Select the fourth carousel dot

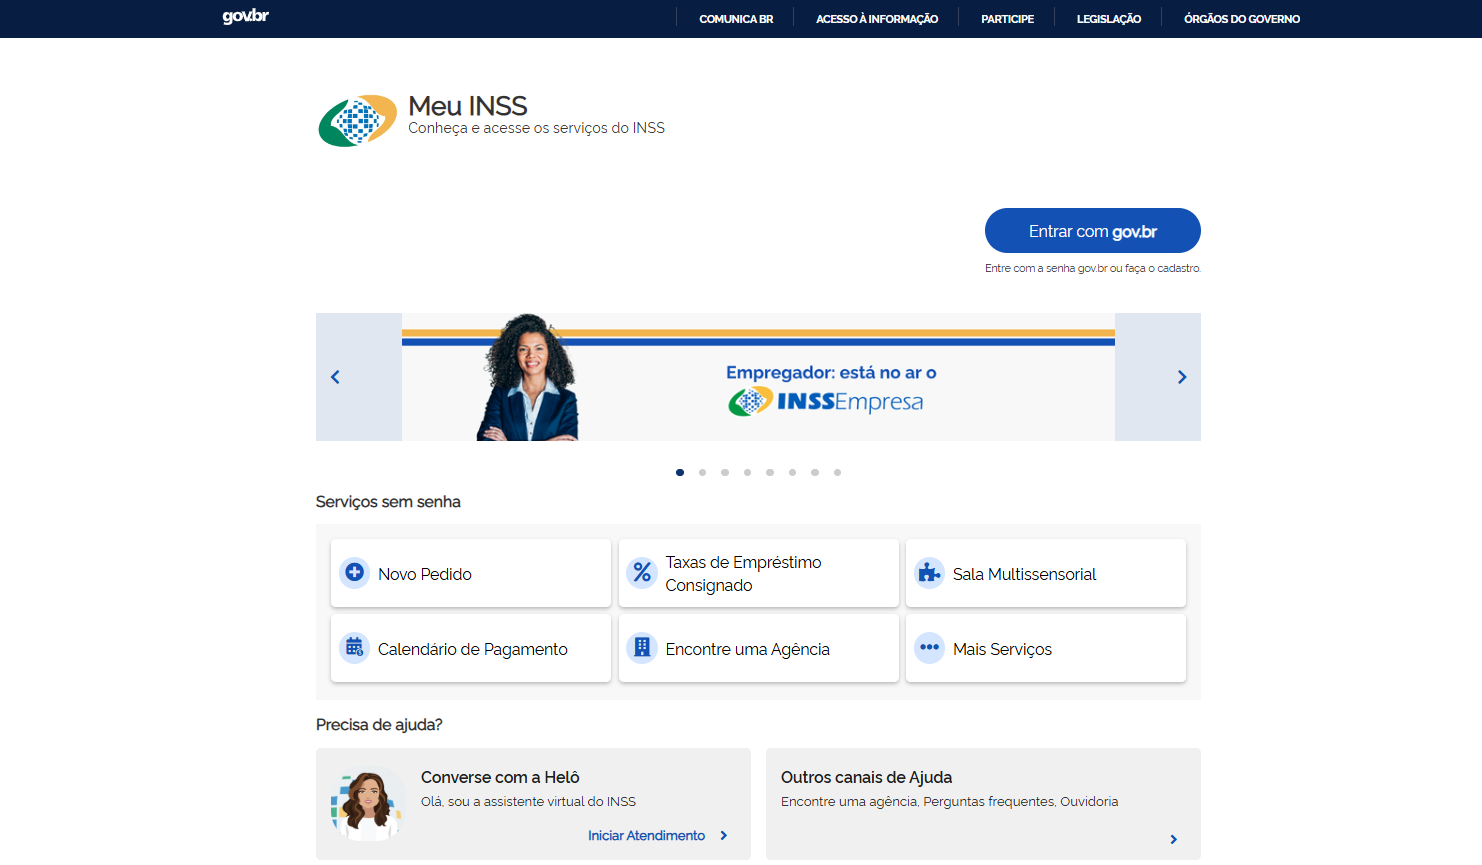coord(747,472)
